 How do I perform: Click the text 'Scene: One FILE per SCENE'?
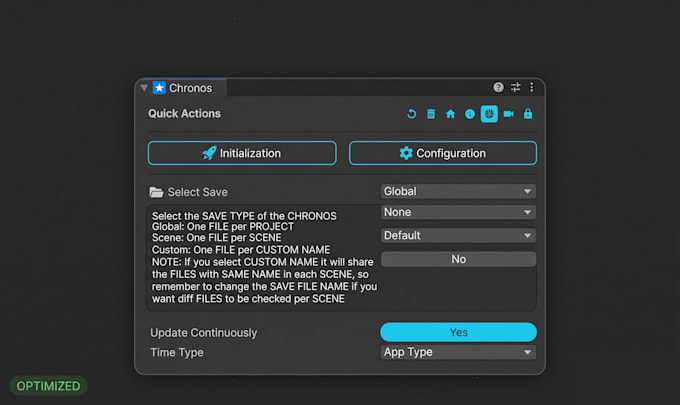216,238
